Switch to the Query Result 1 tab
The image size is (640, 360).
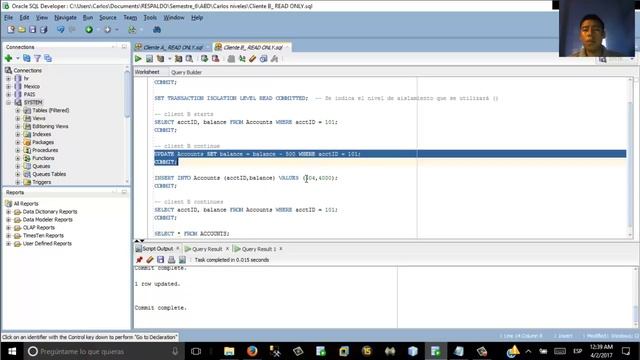[259, 249]
